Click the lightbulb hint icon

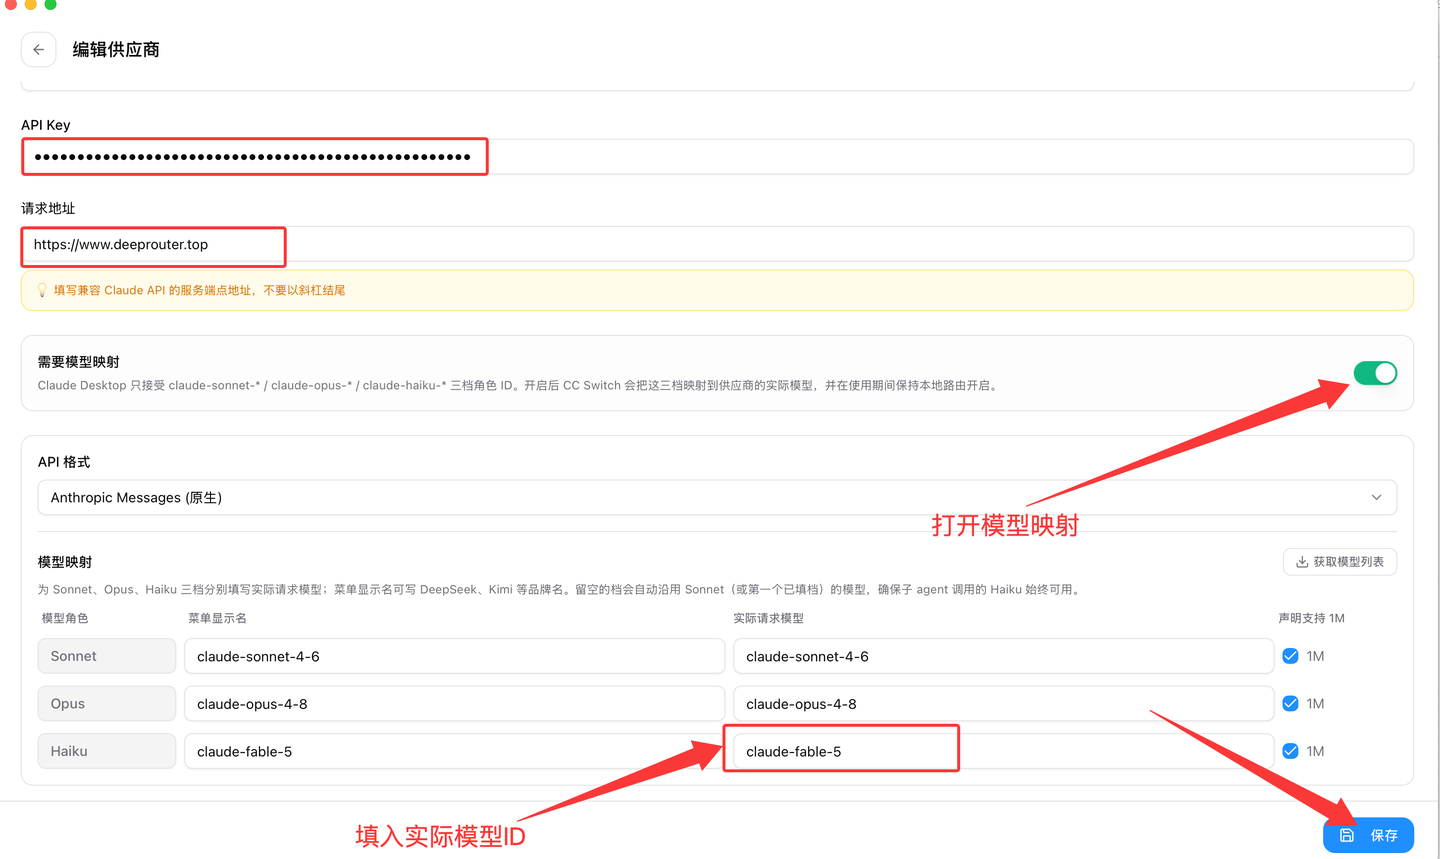click(42, 290)
